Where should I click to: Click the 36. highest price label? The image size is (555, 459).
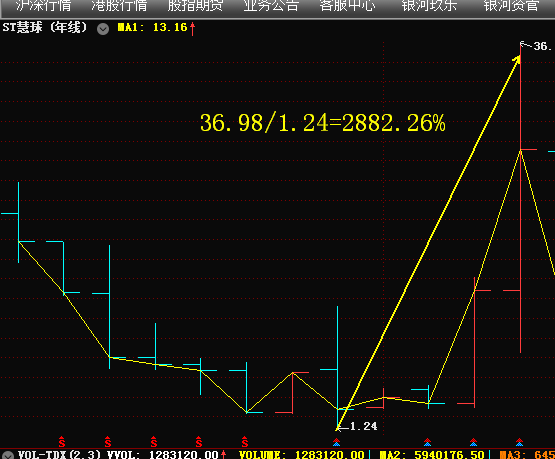(543, 46)
